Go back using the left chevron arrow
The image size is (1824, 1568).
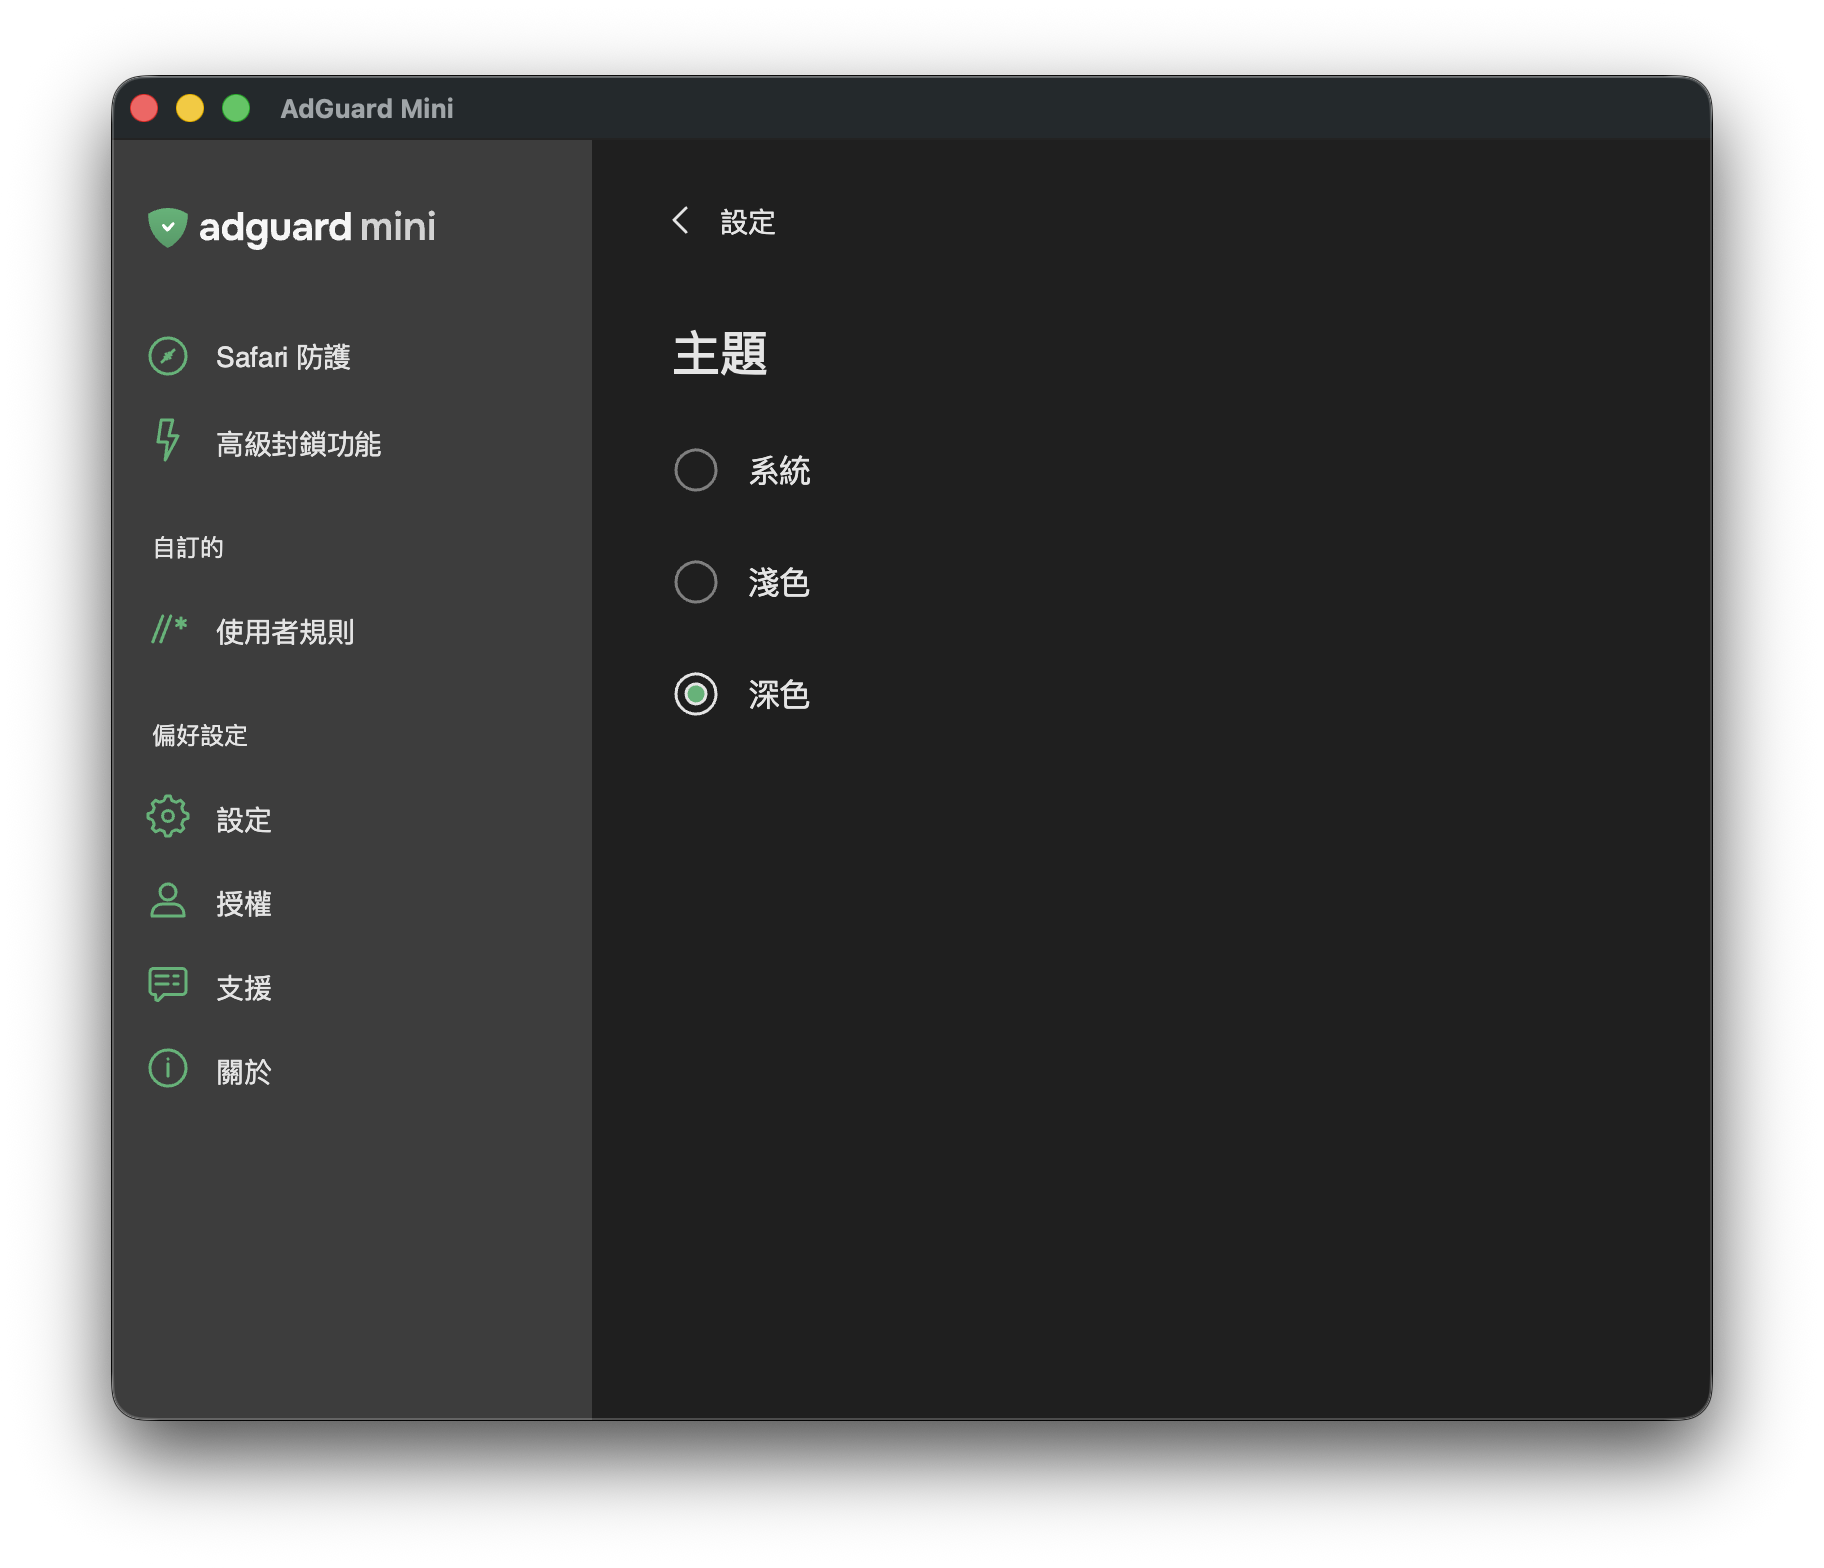[x=681, y=221]
